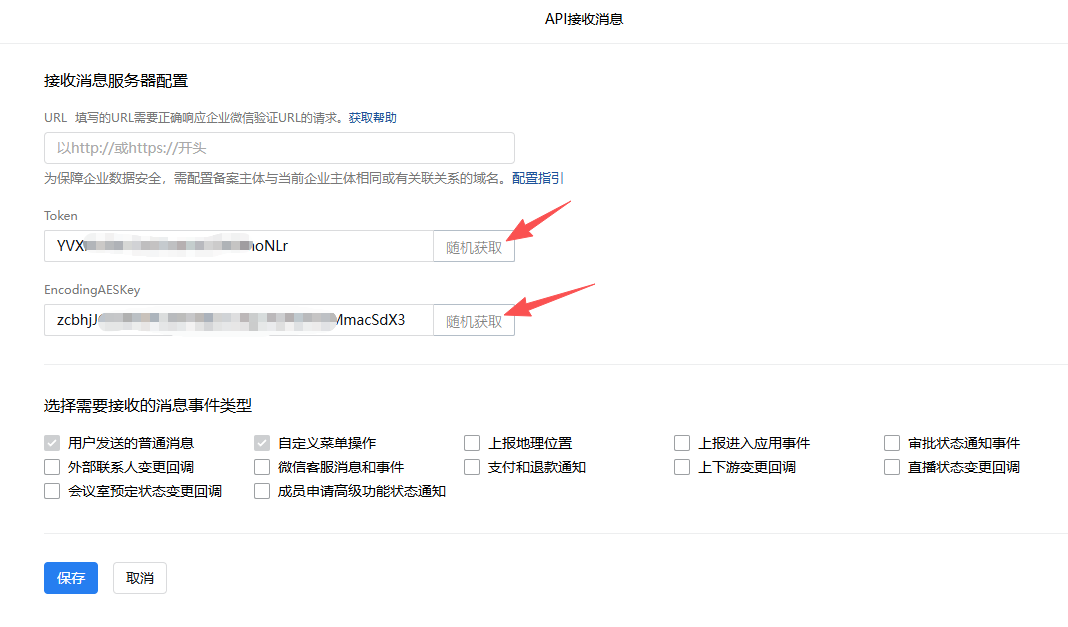Enable 外部联系人变更回调 checkbox
Image resolution: width=1068 pixels, height=627 pixels.
(x=53, y=467)
